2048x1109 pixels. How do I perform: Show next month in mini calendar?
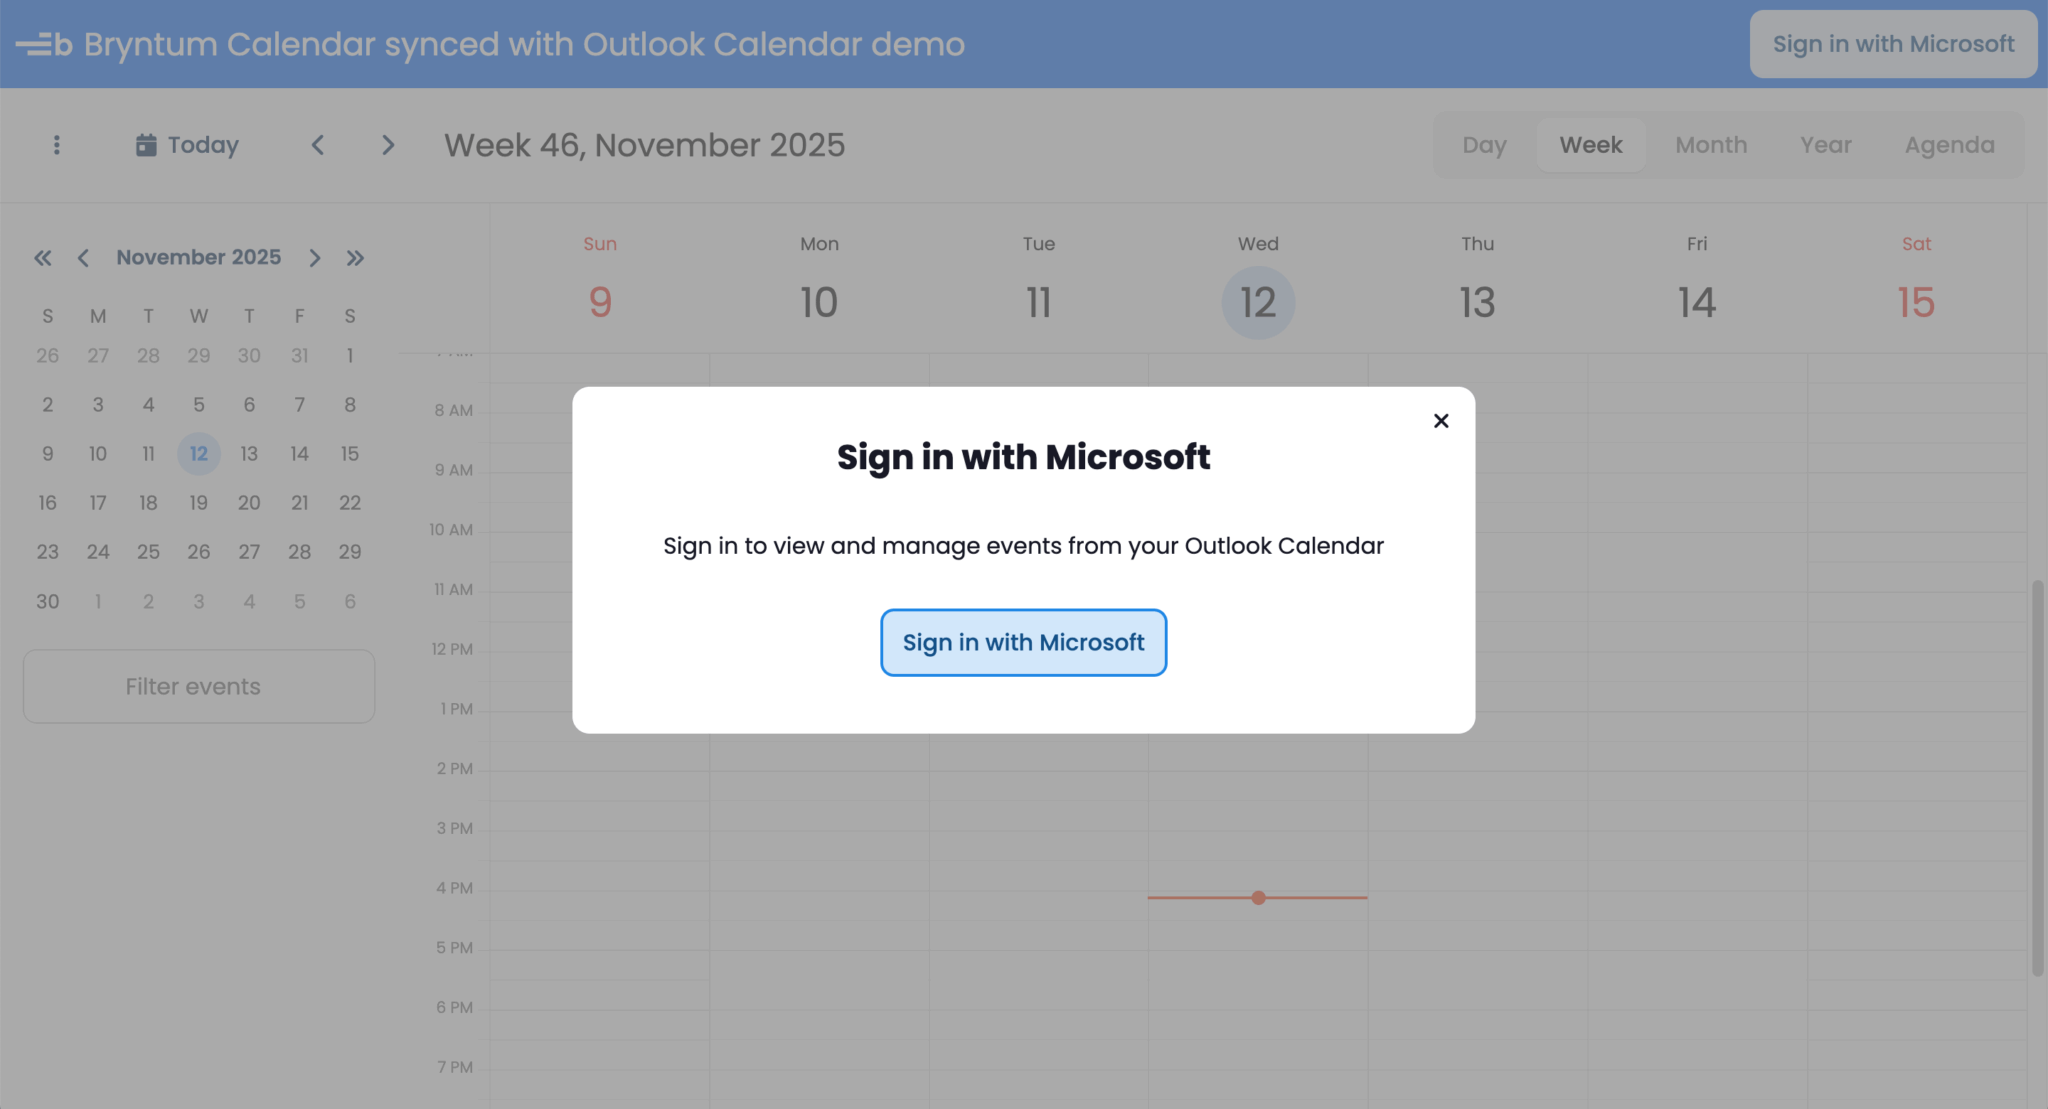point(315,258)
